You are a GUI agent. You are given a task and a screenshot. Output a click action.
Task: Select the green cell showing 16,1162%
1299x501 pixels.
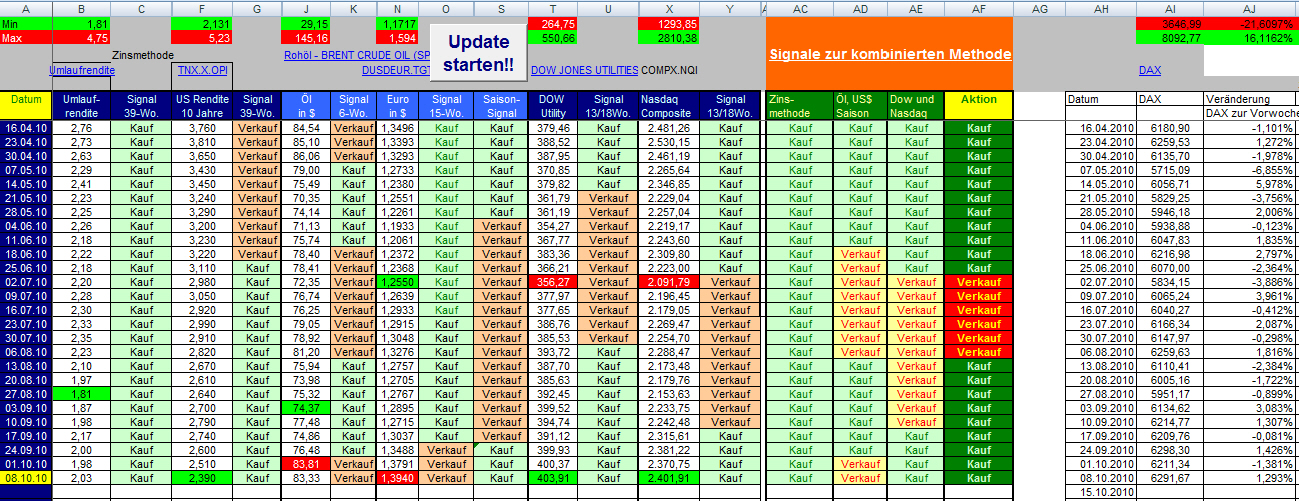pyautogui.click(x=1250, y=37)
